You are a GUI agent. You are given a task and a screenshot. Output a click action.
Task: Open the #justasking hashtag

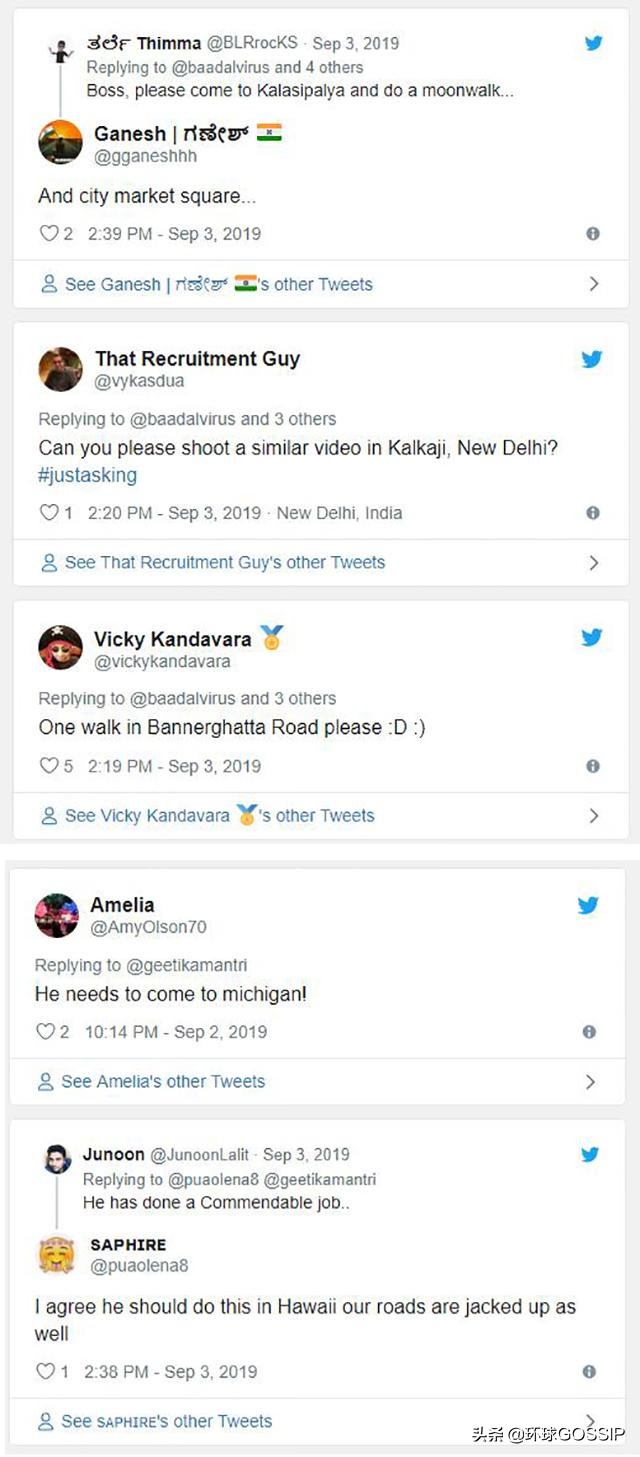(88, 475)
